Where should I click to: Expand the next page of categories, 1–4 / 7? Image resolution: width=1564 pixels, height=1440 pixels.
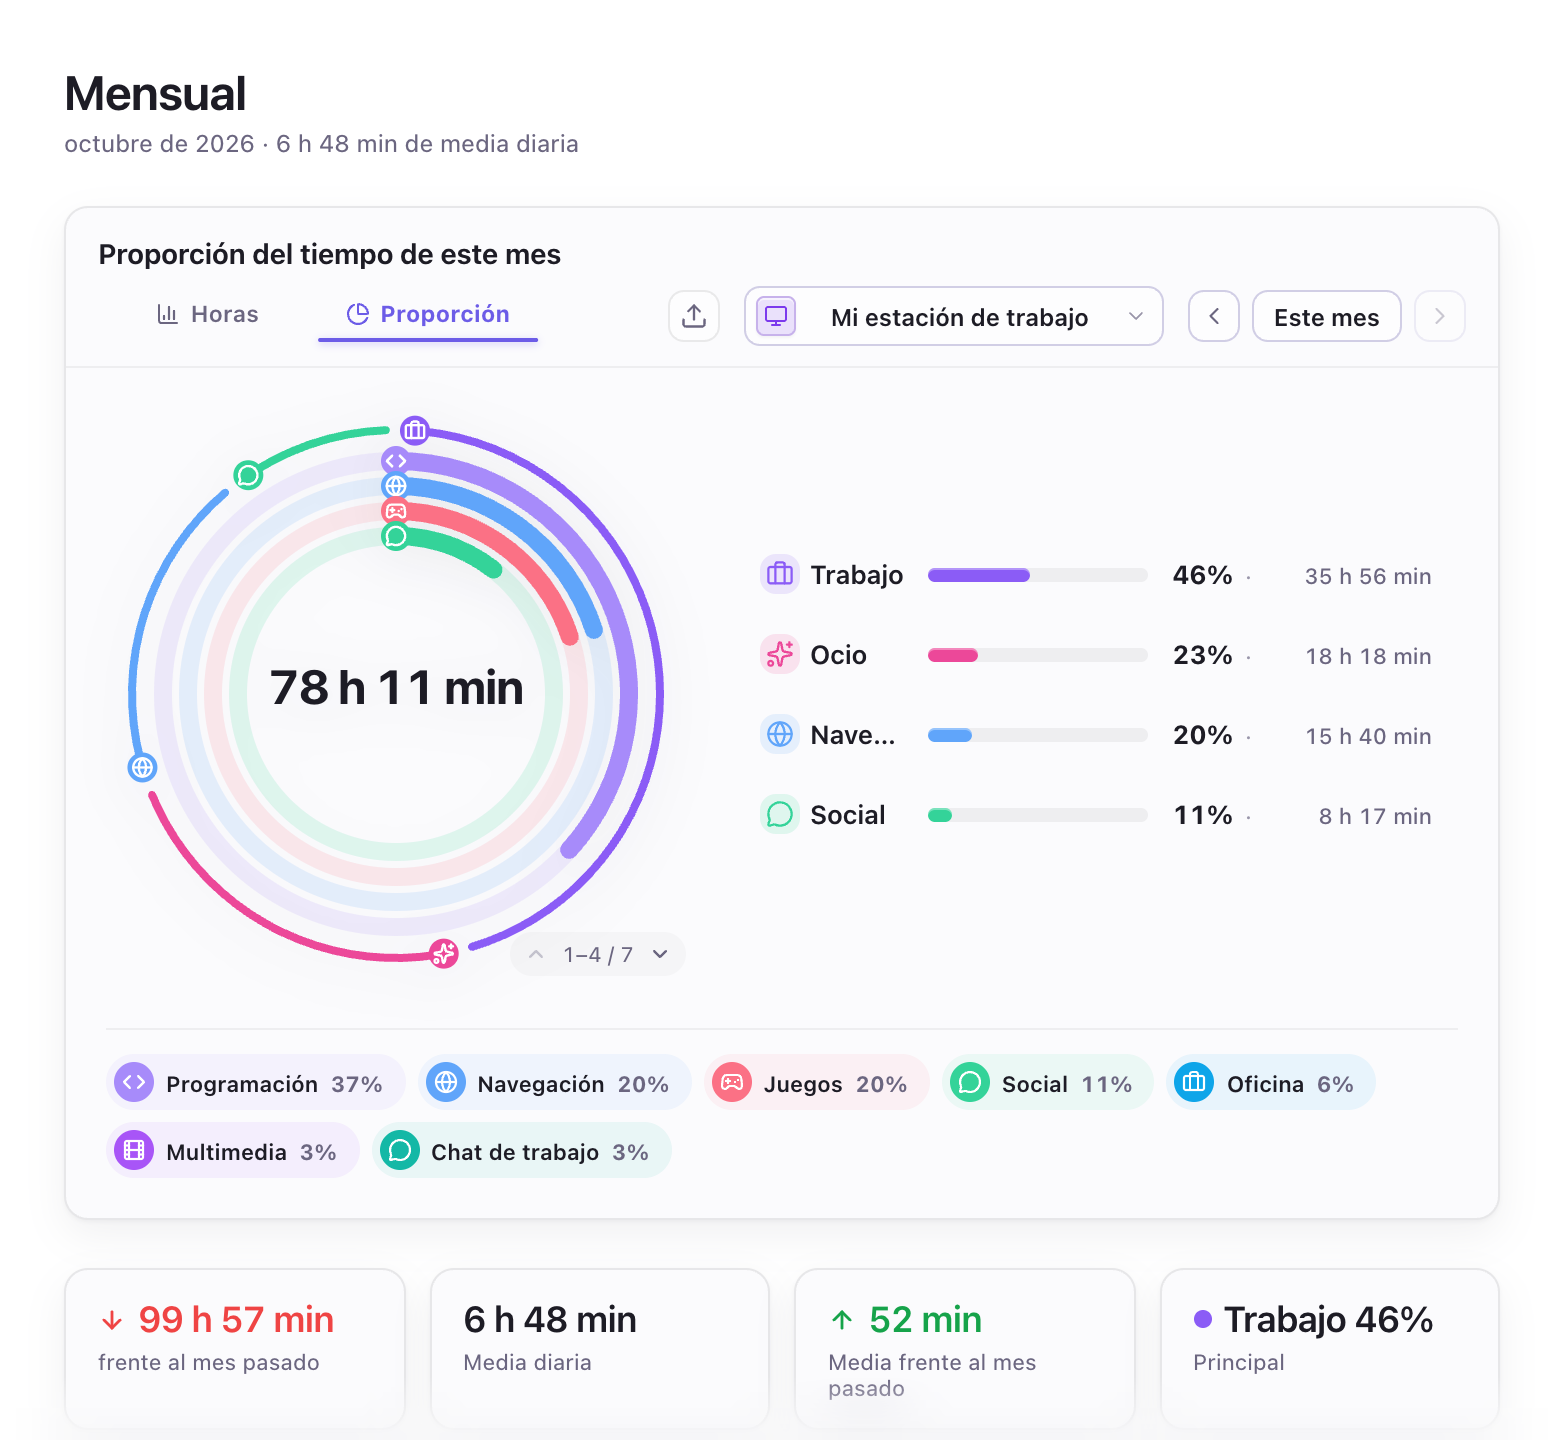click(660, 954)
